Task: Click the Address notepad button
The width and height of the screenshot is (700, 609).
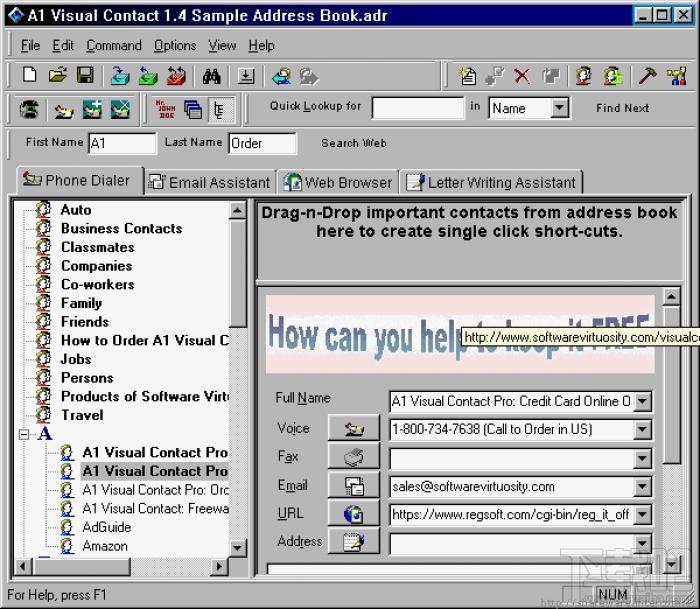Action: pos(354,542)
